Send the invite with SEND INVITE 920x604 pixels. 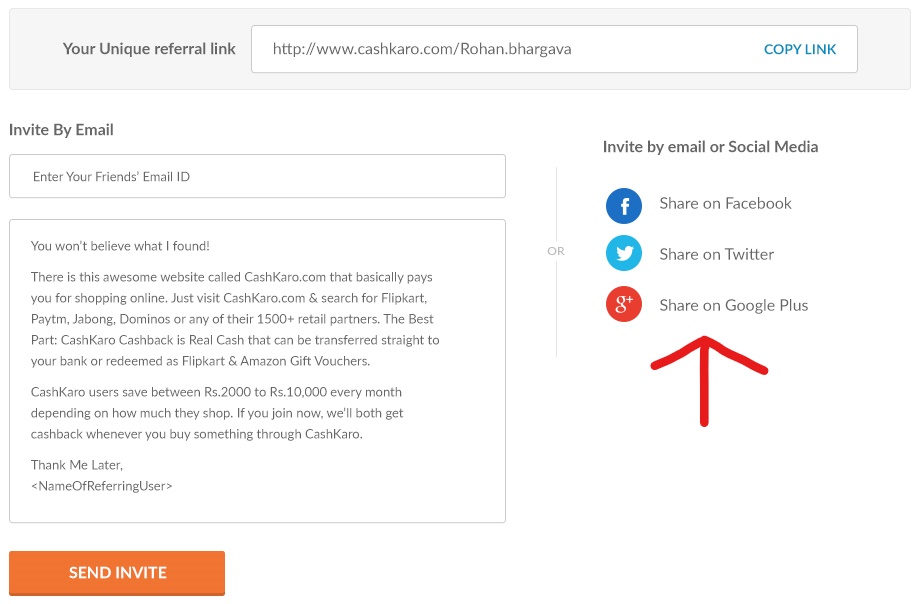[x=117, y=573]
